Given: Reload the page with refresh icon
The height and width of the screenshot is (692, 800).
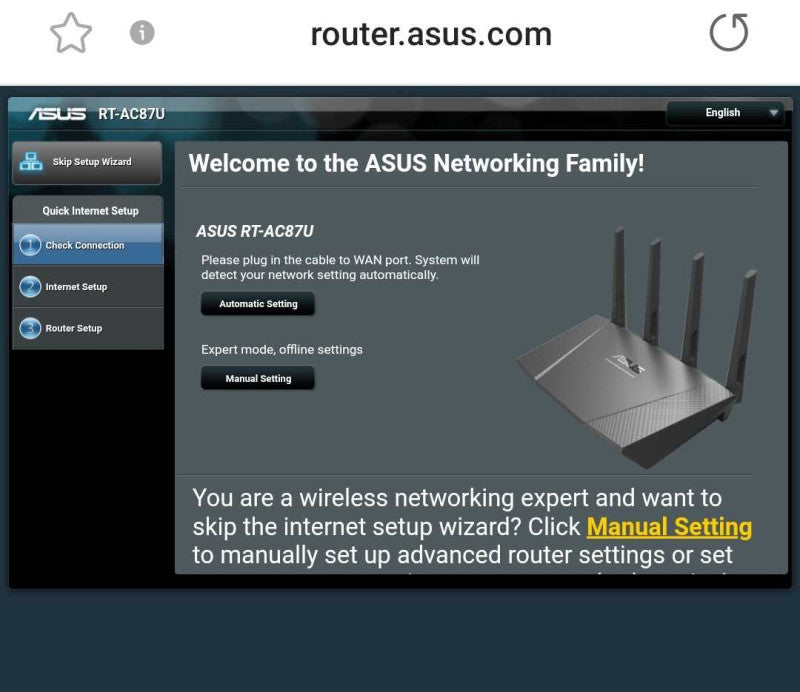Looking at the screenshot, I should coord(729,32).
